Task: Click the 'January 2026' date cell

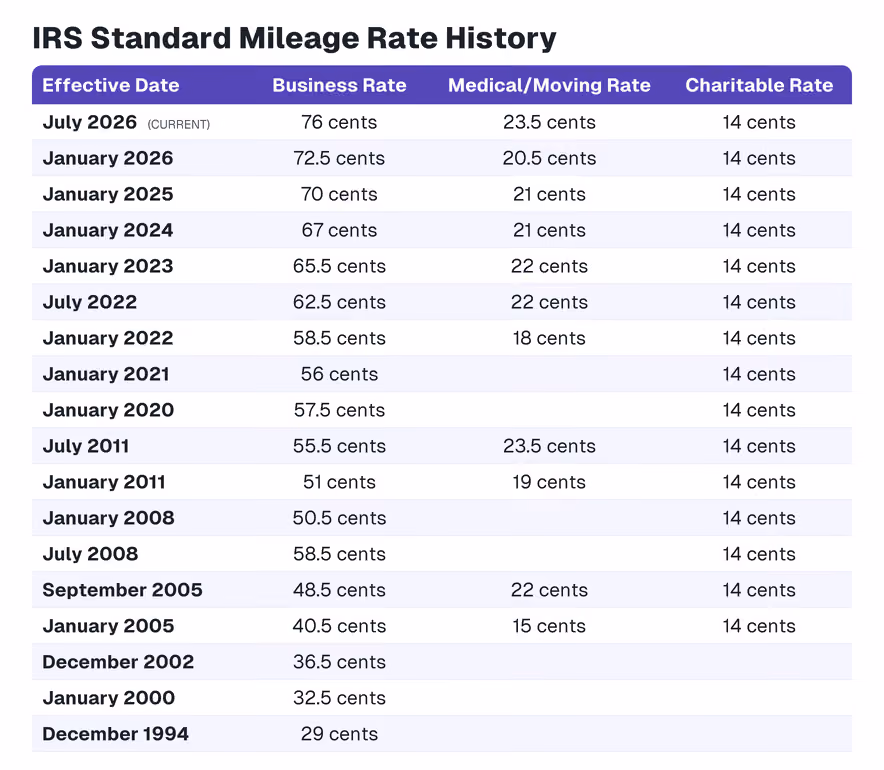Action: tap(108, 158)
